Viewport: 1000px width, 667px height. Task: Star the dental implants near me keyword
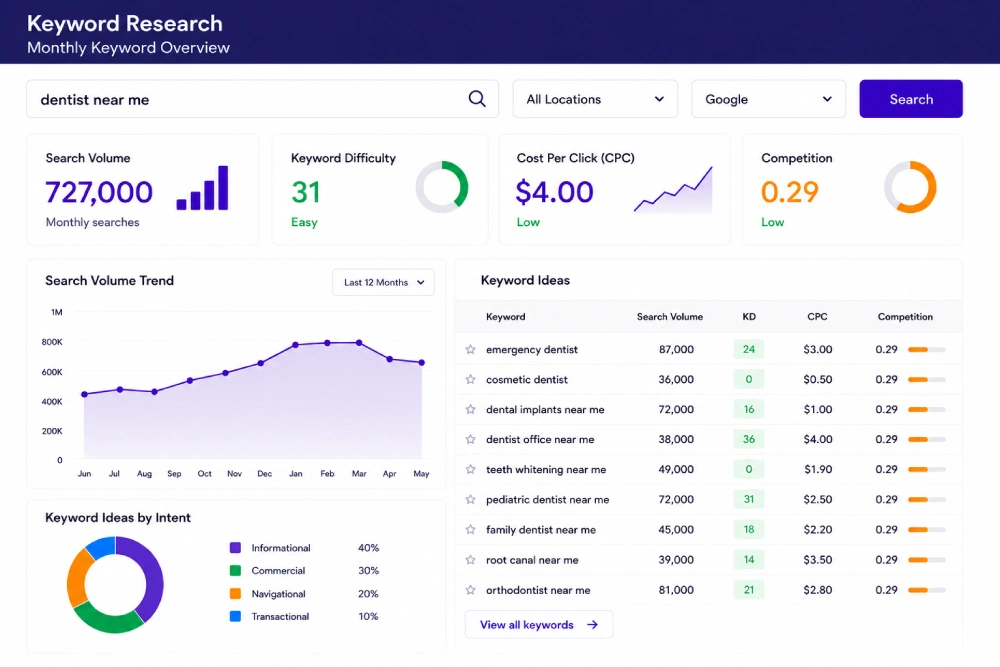click(x=471, y=409)
